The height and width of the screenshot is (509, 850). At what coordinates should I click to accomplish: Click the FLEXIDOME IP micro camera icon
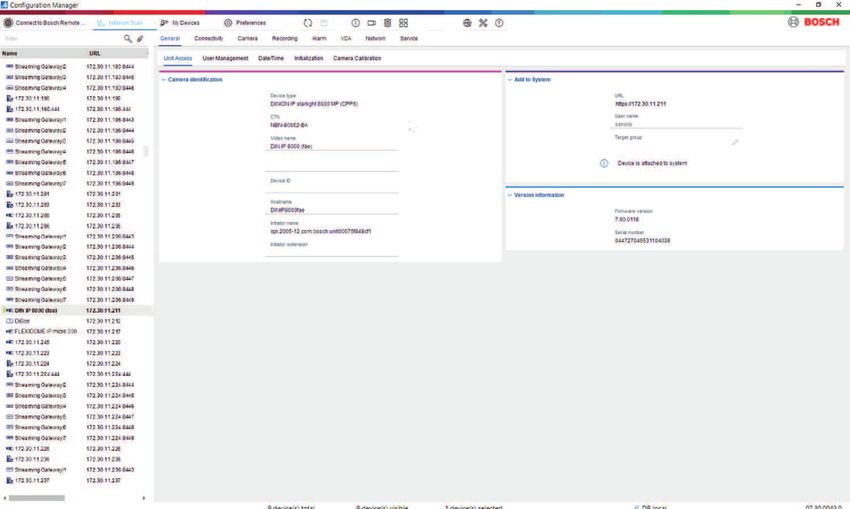9,332
